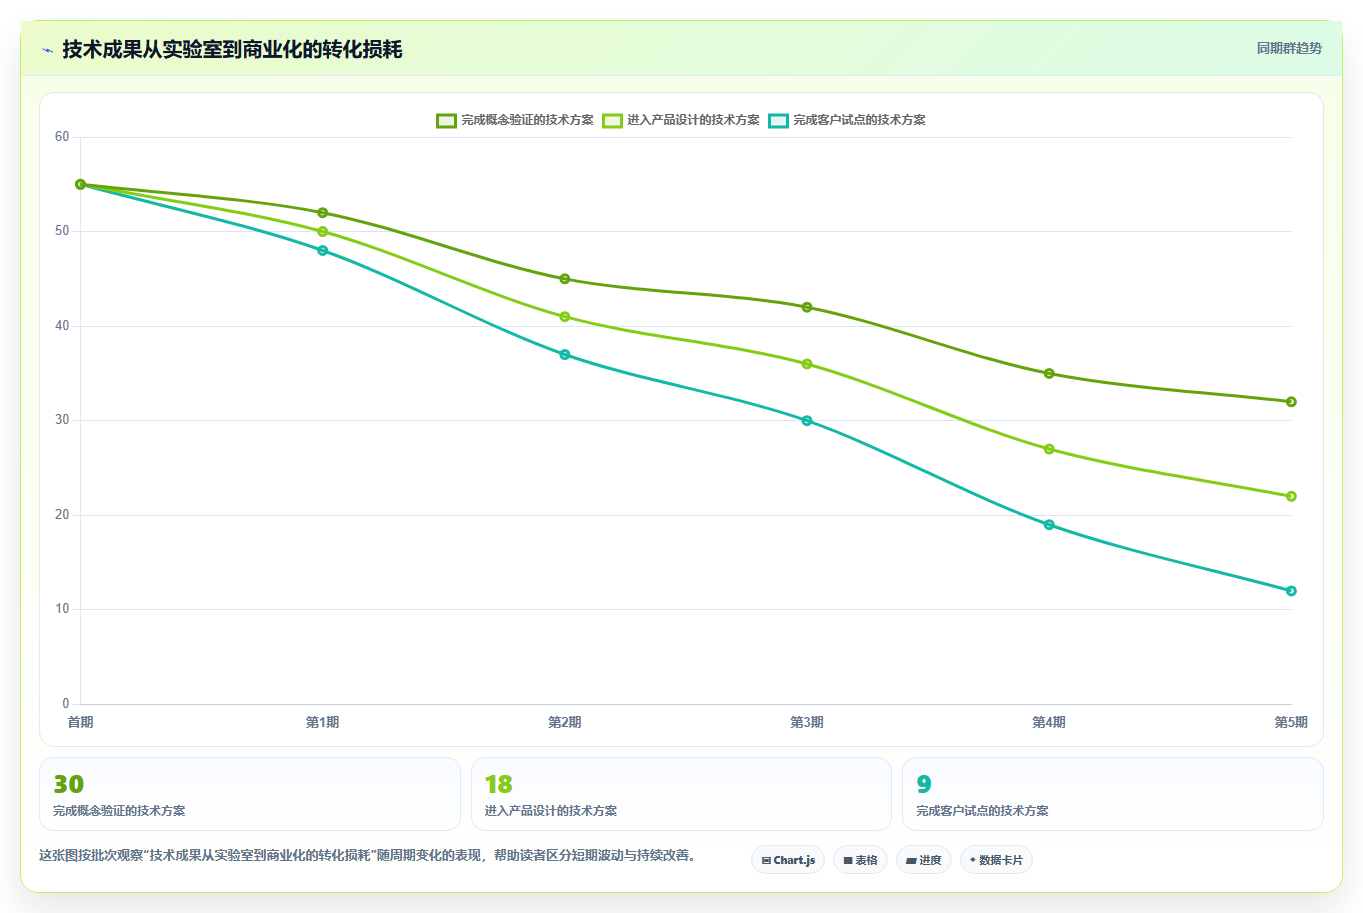Click the 数据卡片 tag
Screen dimensions: 1363x913
pos(996,860)
